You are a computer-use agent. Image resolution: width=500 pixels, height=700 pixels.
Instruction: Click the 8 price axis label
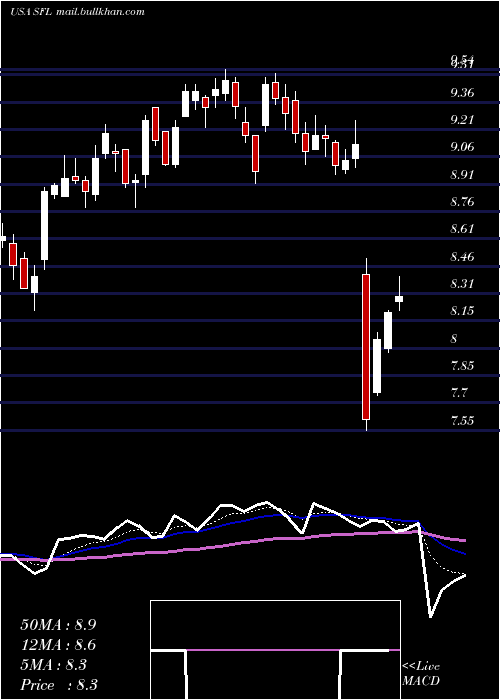(454, 339)
